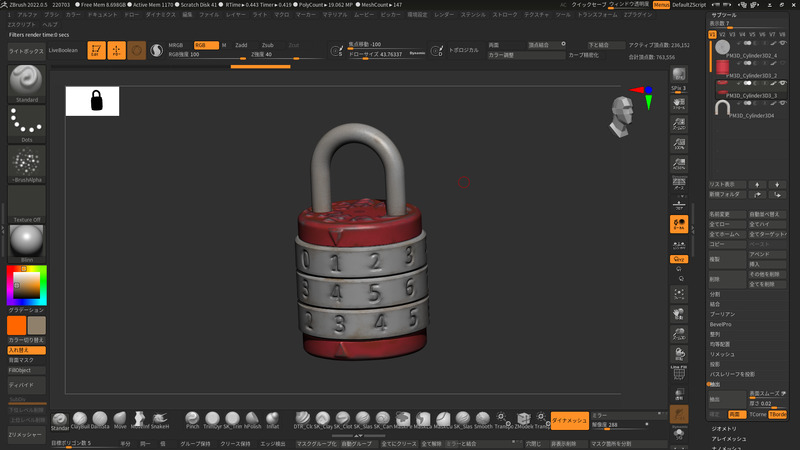Click the BPR render button in right shelf
The width and height of the screenshot is (800, 450).
click(679, 75)
